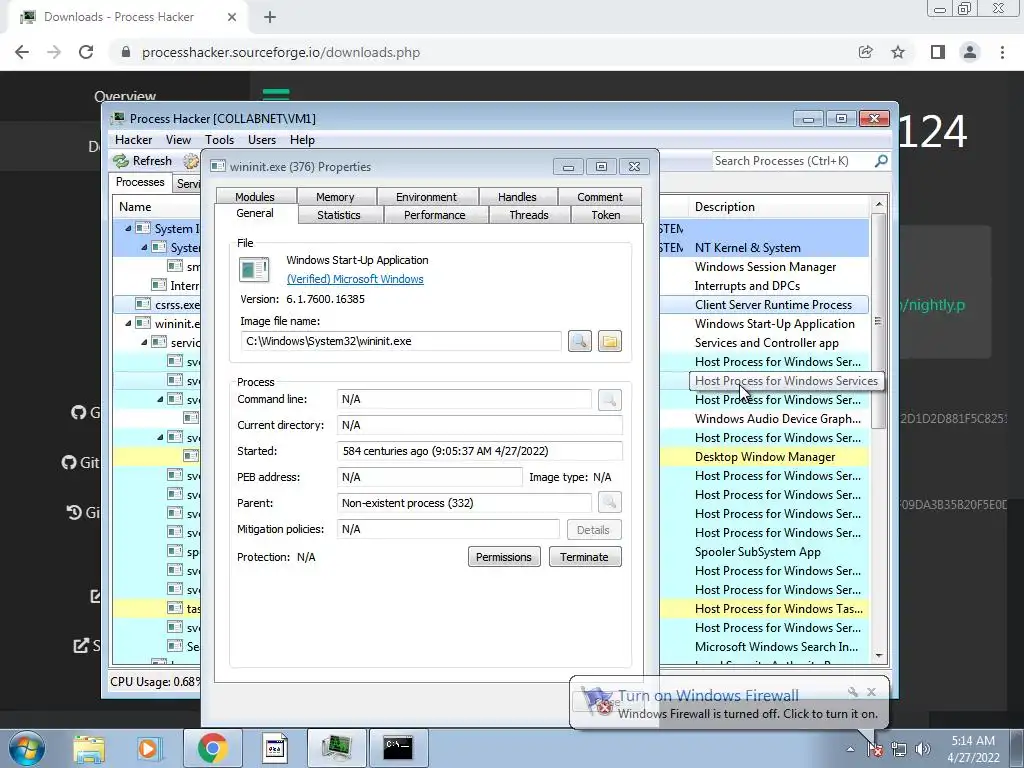Open the Windows Start menu
1024x768 pixels.
(x=27, y=748)
